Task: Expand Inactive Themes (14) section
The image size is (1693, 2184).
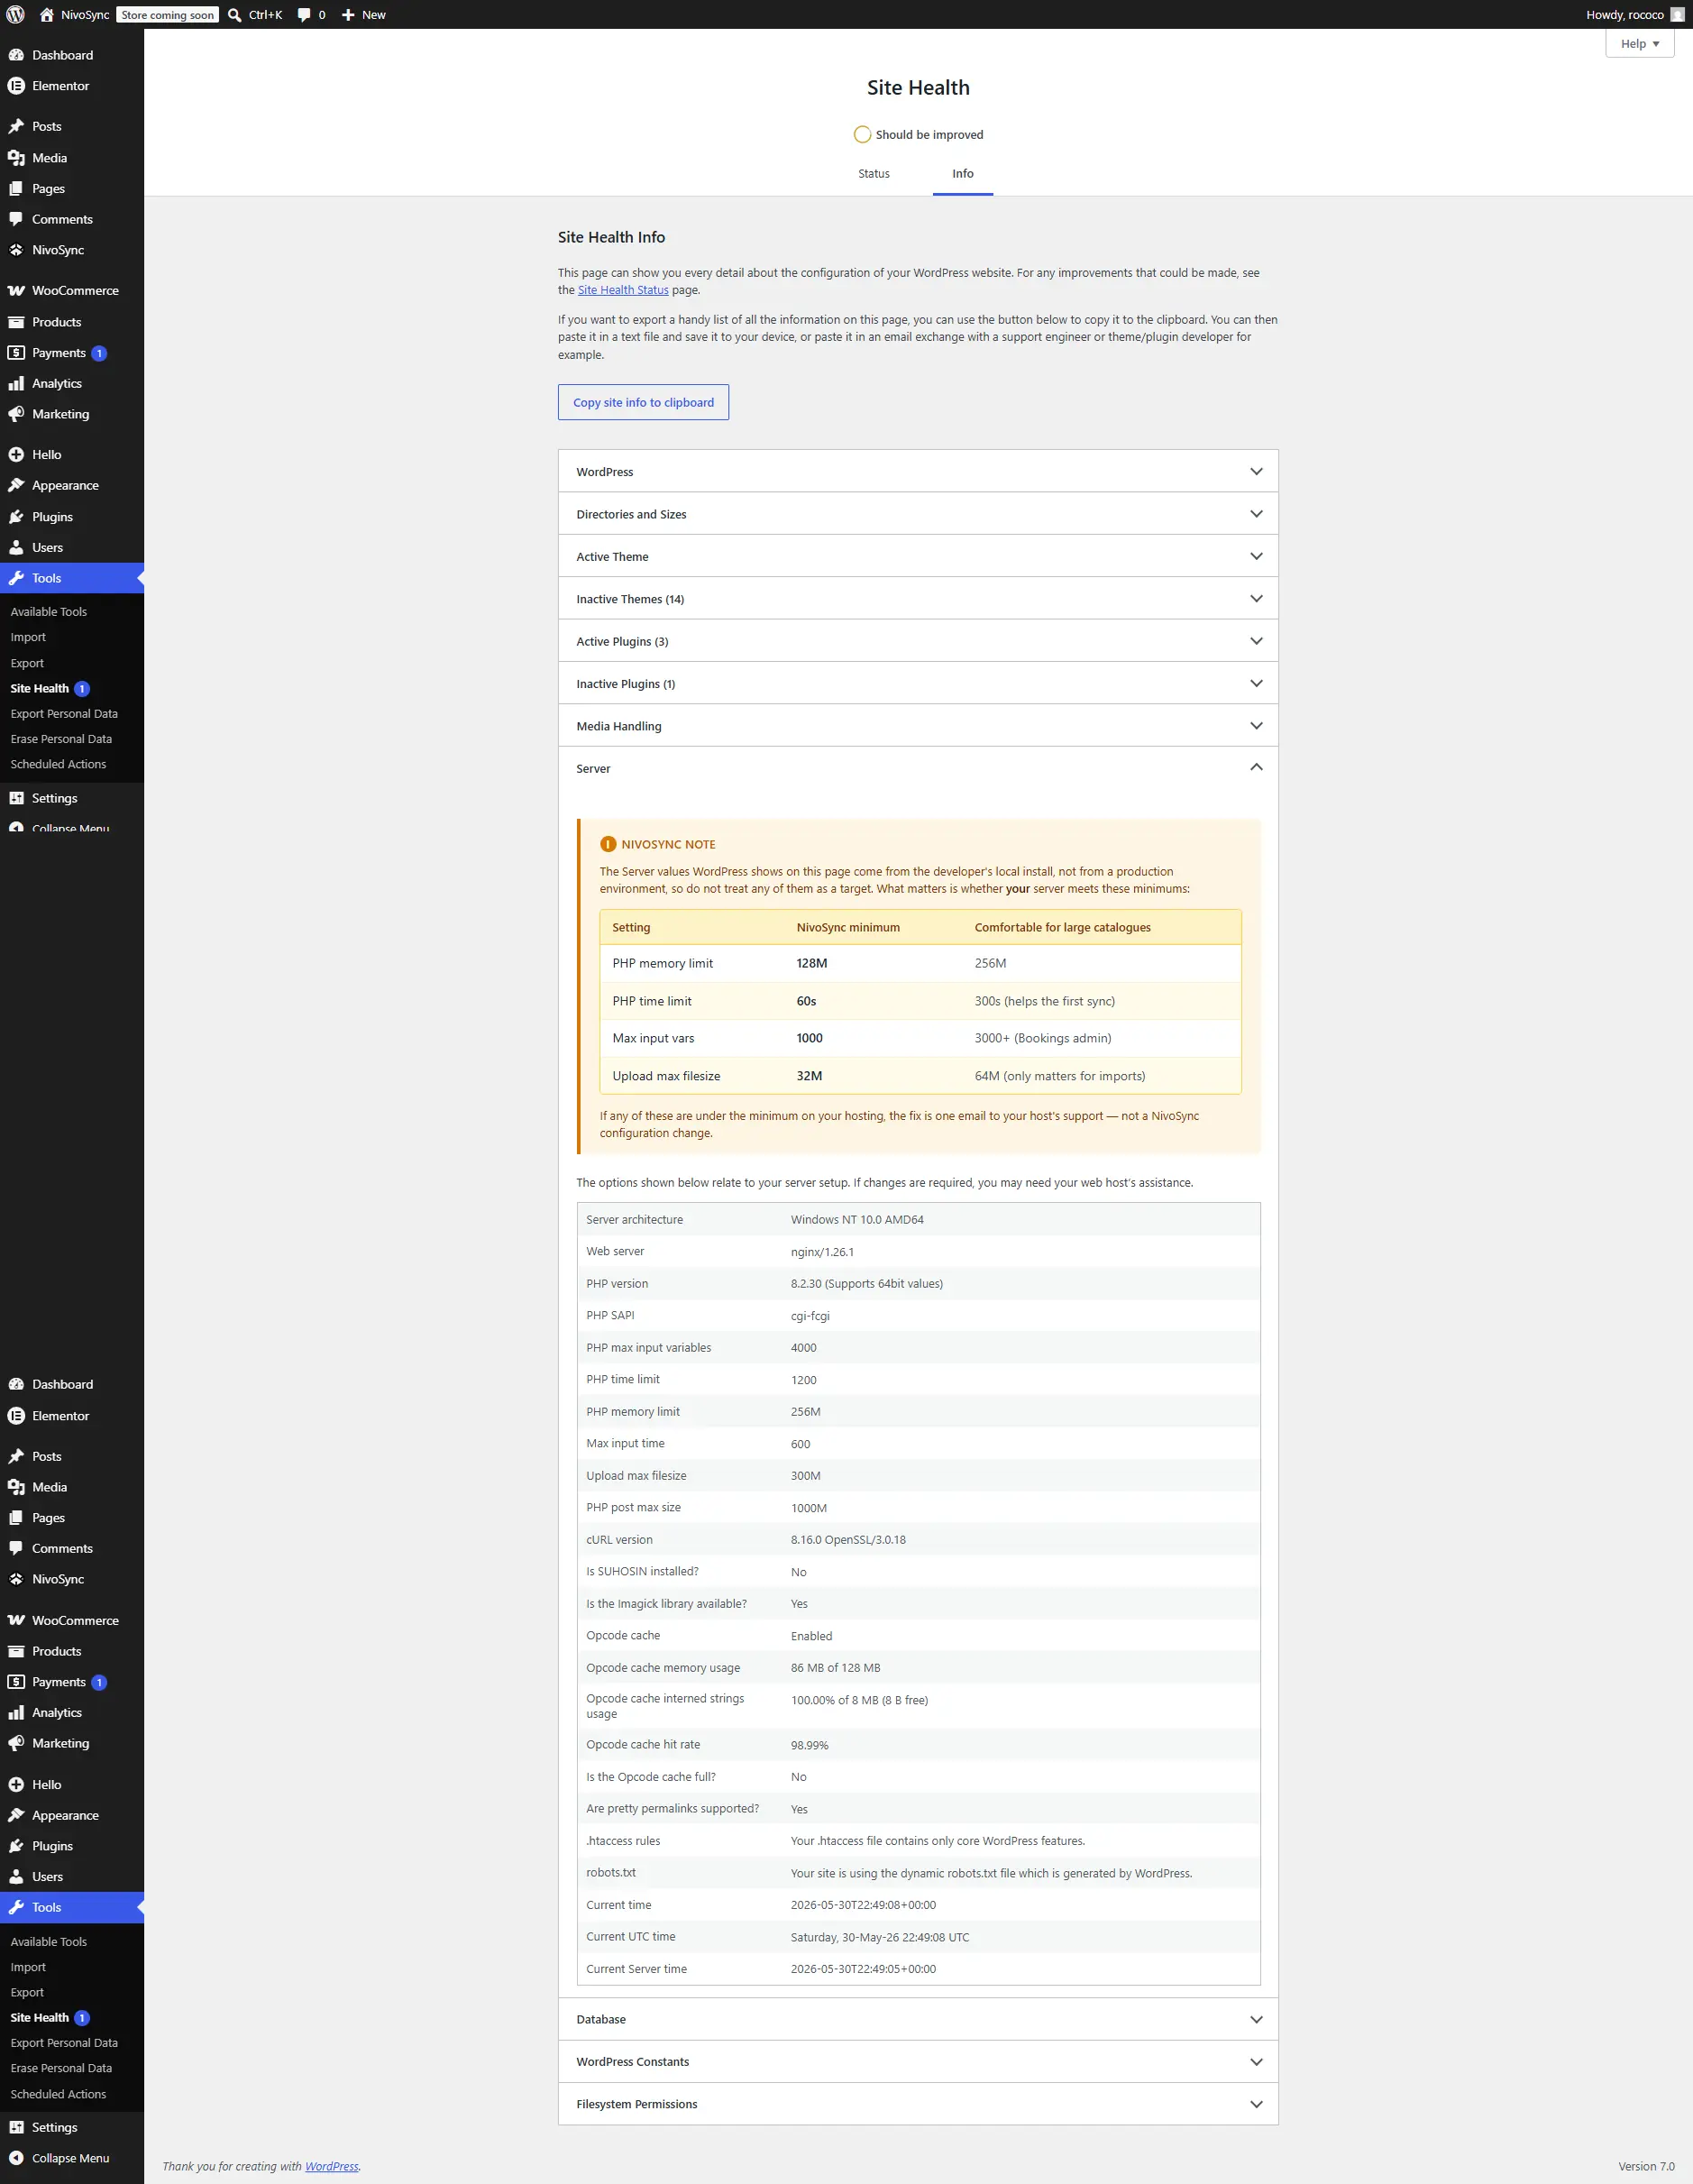Action: (x=918, y=599)
